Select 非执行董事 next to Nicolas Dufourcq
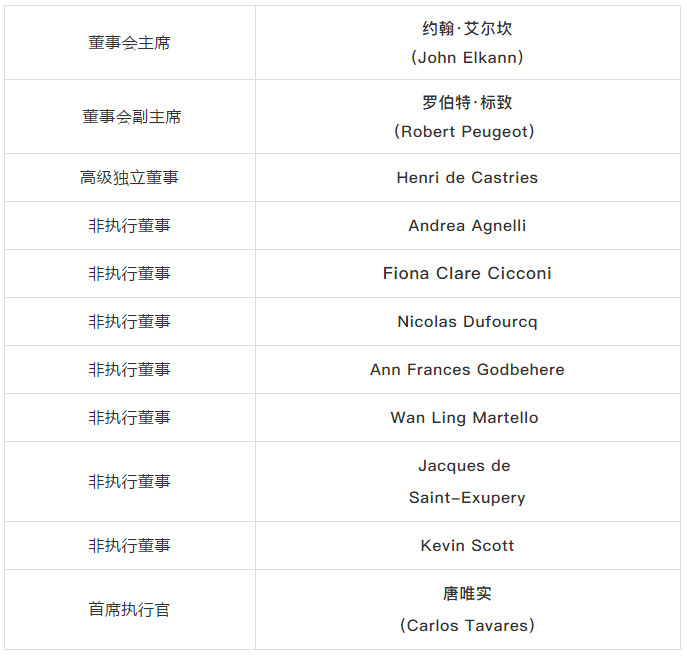This screenshot has height=656, width=687. point(129,322)
